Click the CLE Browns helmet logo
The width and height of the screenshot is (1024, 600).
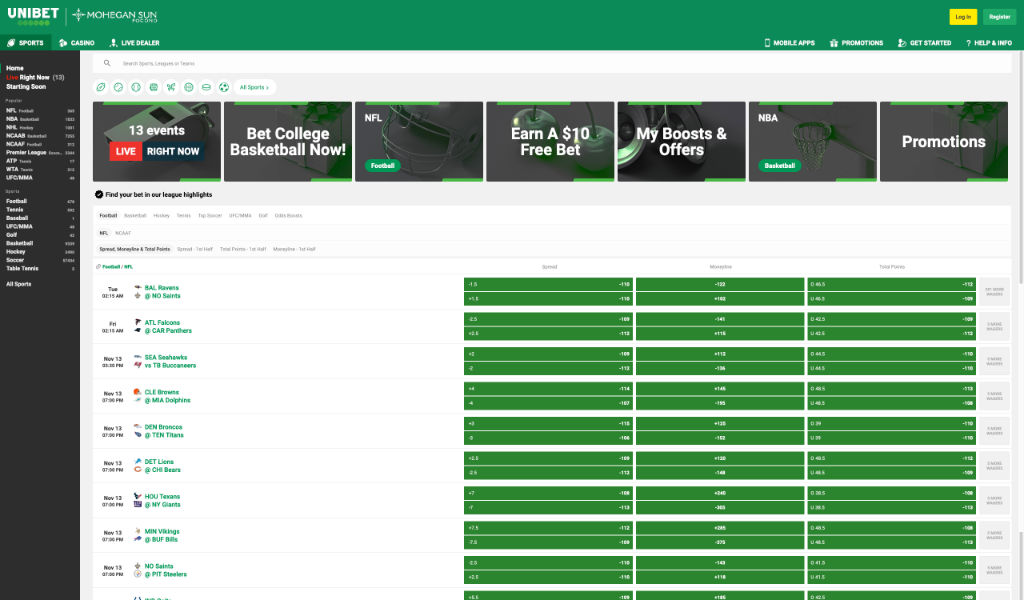tap(138, 392)
